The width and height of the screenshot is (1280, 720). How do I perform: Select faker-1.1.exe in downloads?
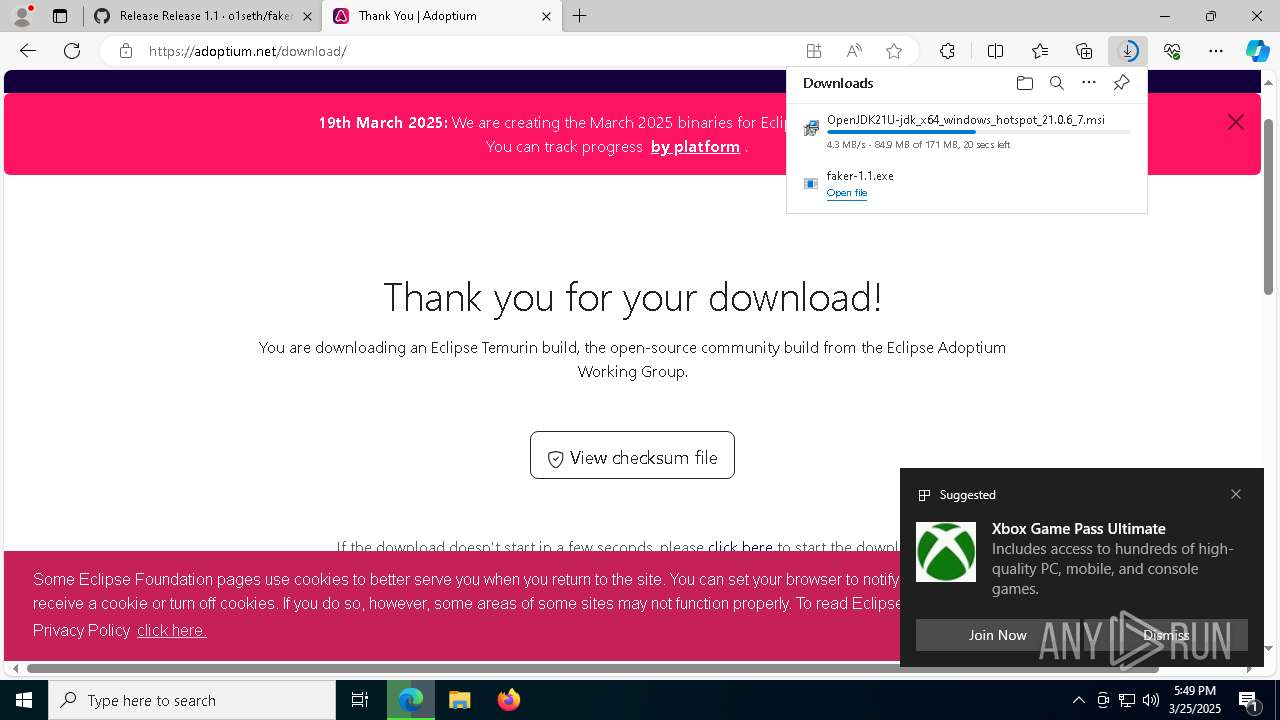(x=860, y=176)
